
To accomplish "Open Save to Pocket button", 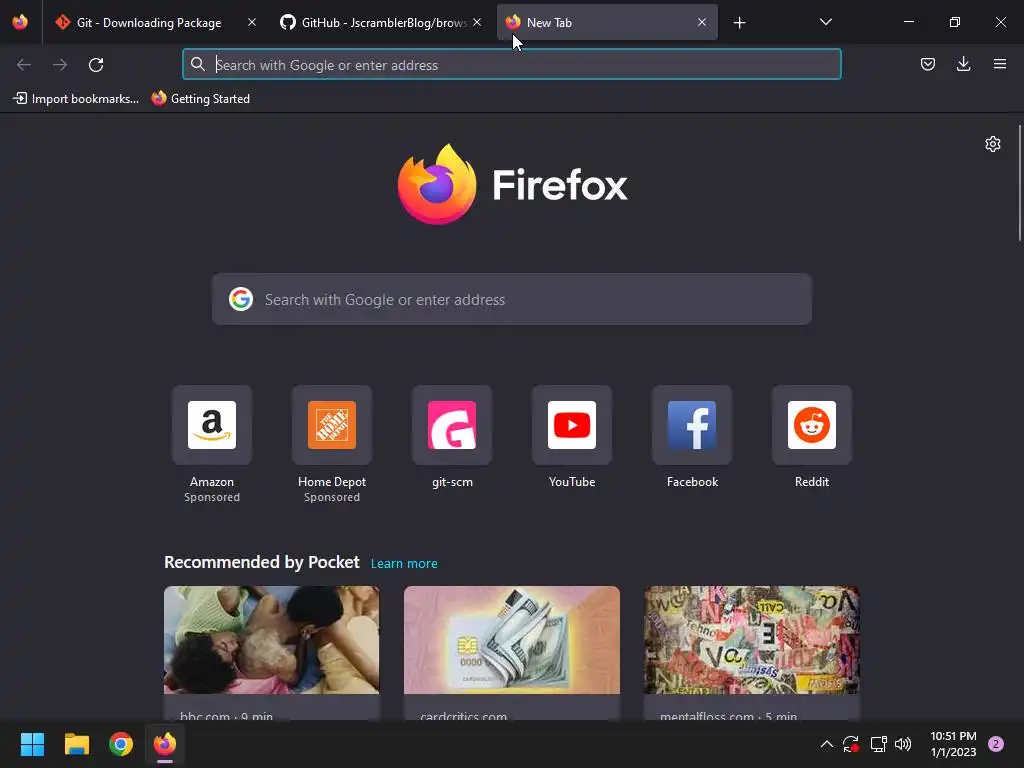I will 927,64.
